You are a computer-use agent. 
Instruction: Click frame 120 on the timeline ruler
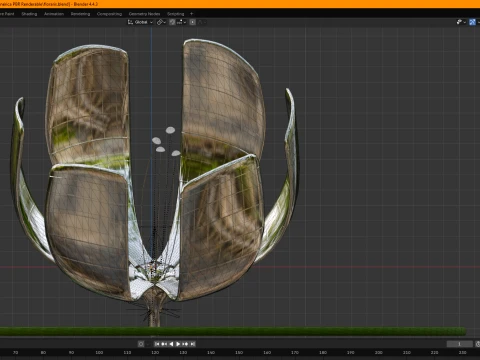point(155,353)
